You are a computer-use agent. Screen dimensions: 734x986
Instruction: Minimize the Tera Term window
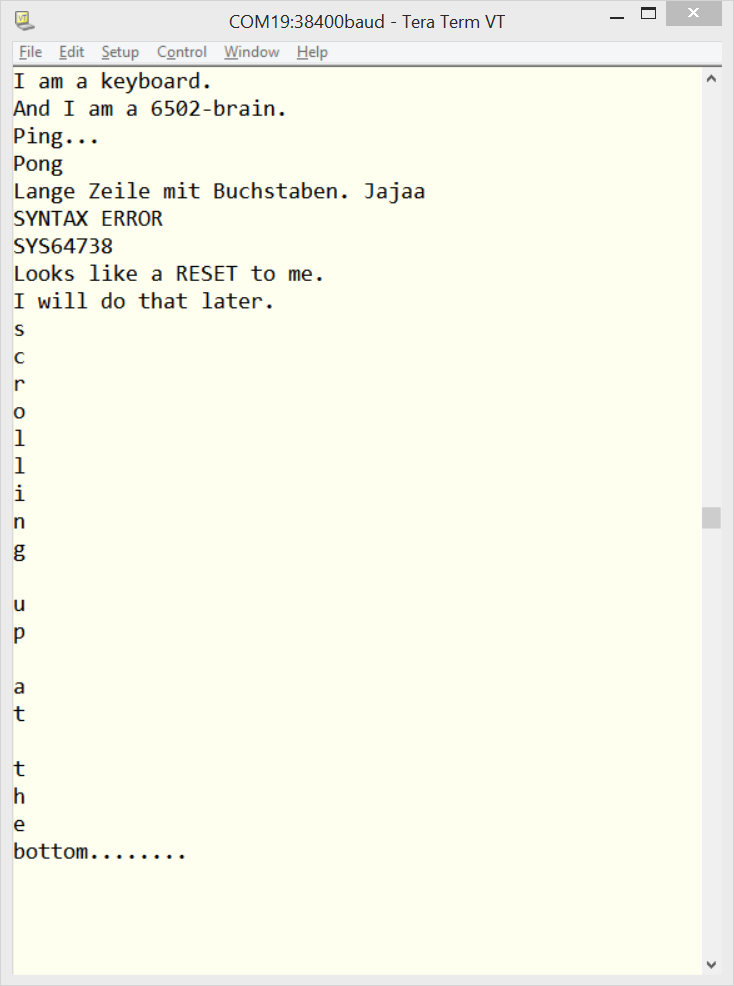click(x=617, y=18)
